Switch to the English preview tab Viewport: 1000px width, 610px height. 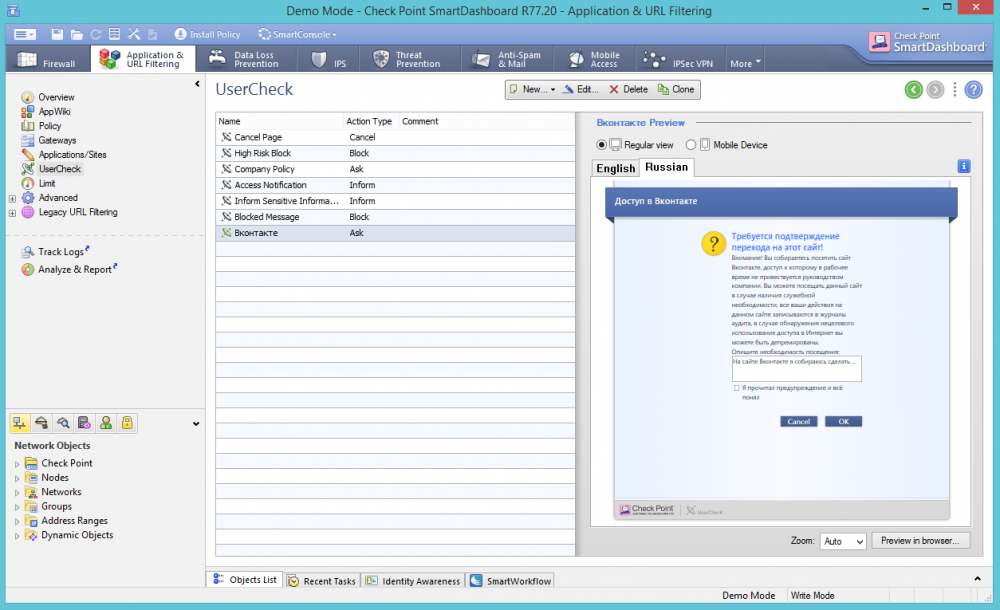click(615, 168)
